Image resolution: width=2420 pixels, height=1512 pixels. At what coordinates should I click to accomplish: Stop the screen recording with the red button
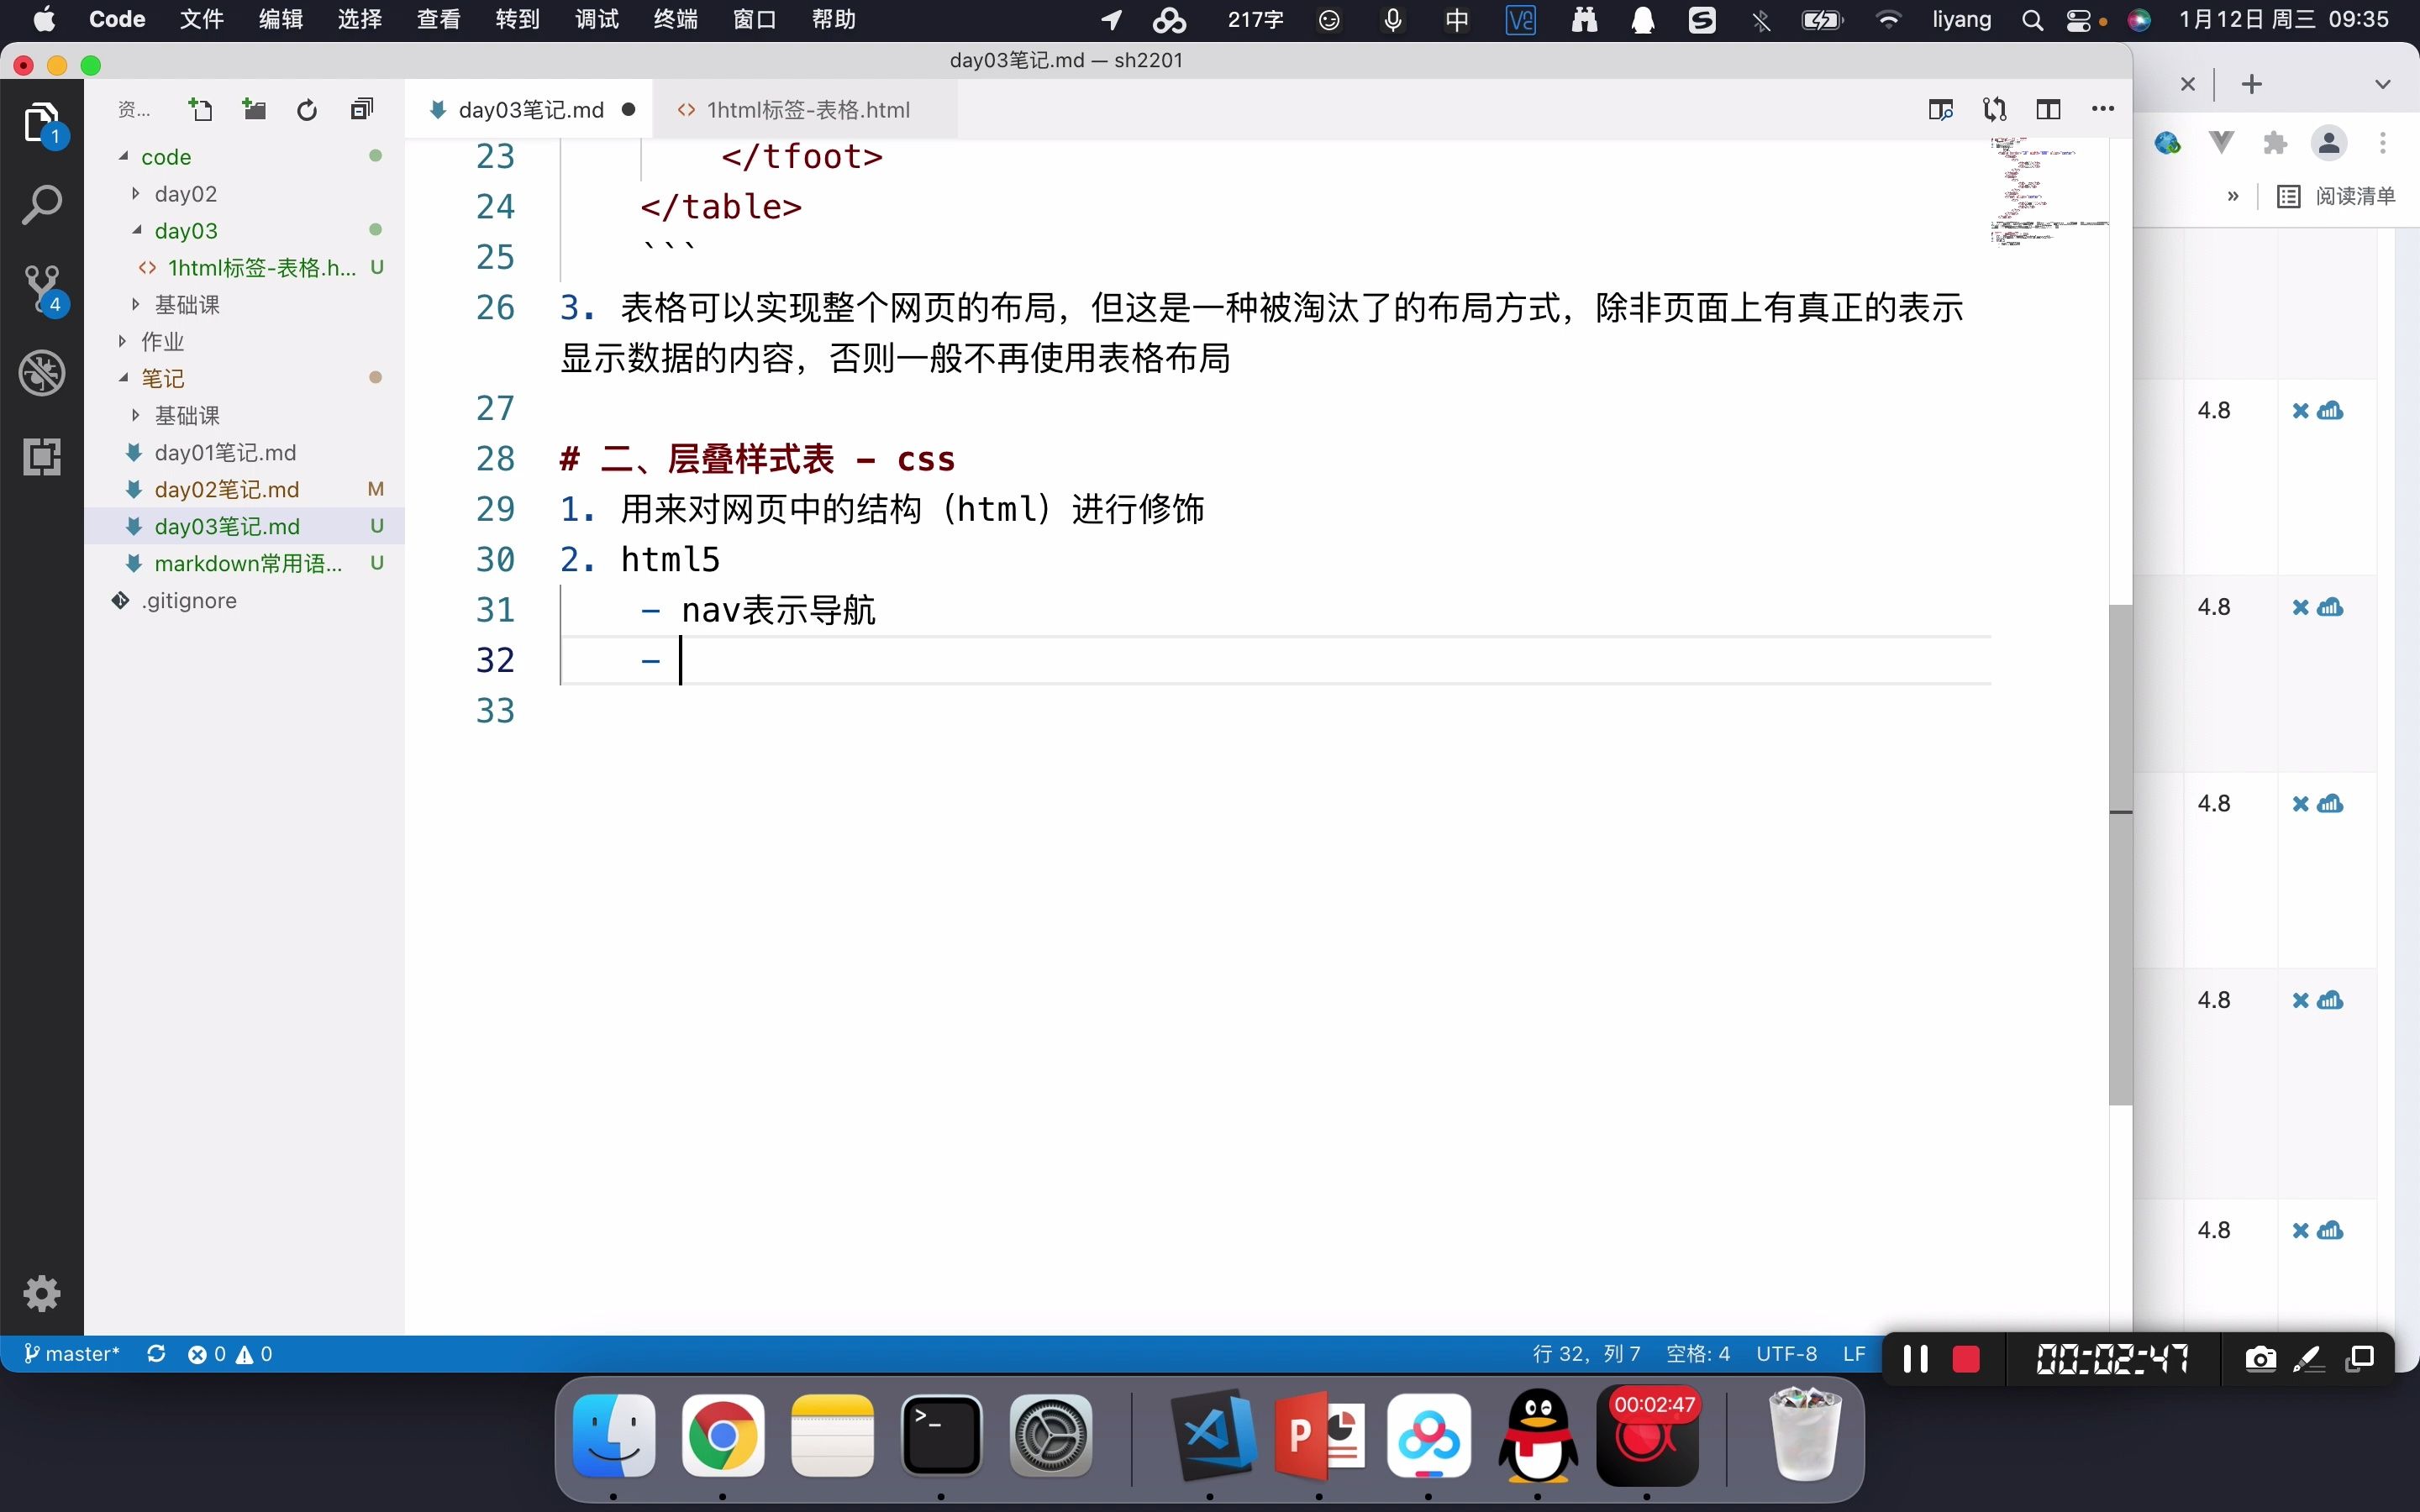tap(1965, 1358)
